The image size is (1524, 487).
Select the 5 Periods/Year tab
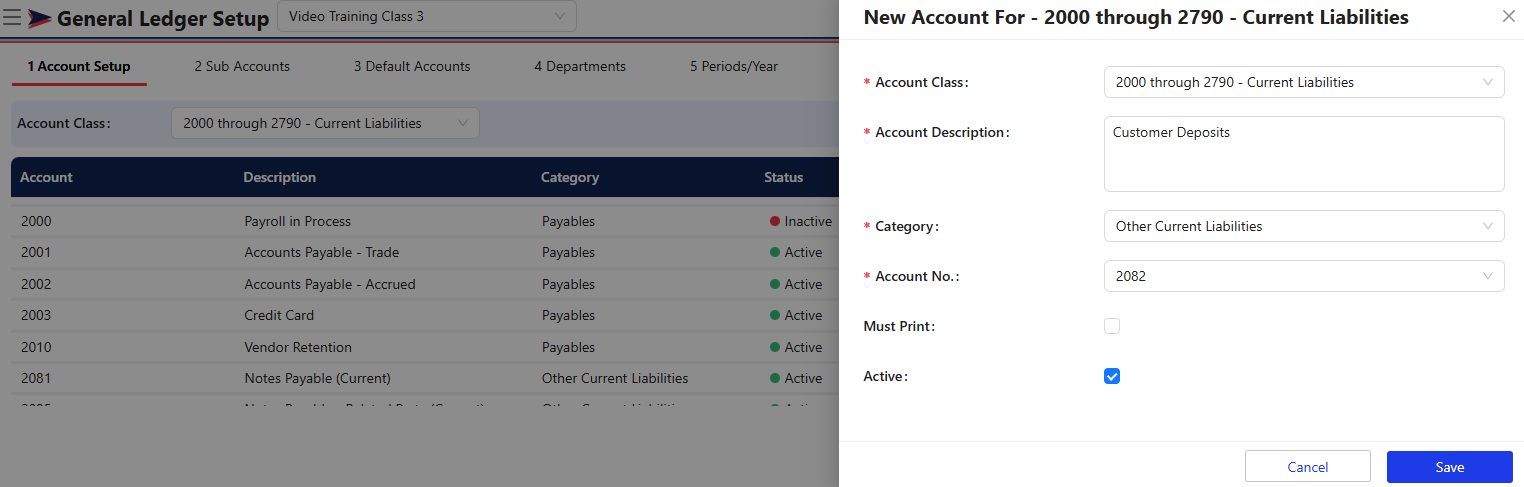coord(734,66)
